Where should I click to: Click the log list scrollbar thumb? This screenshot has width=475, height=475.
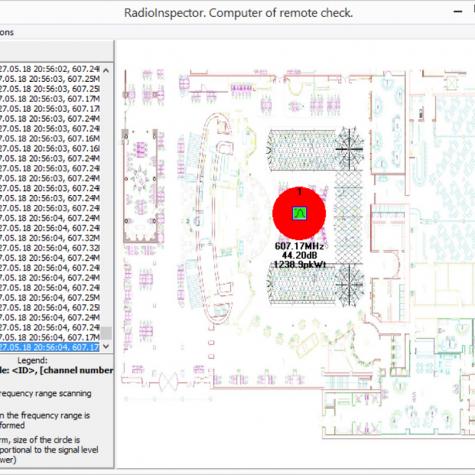click(x=106, y=333)
